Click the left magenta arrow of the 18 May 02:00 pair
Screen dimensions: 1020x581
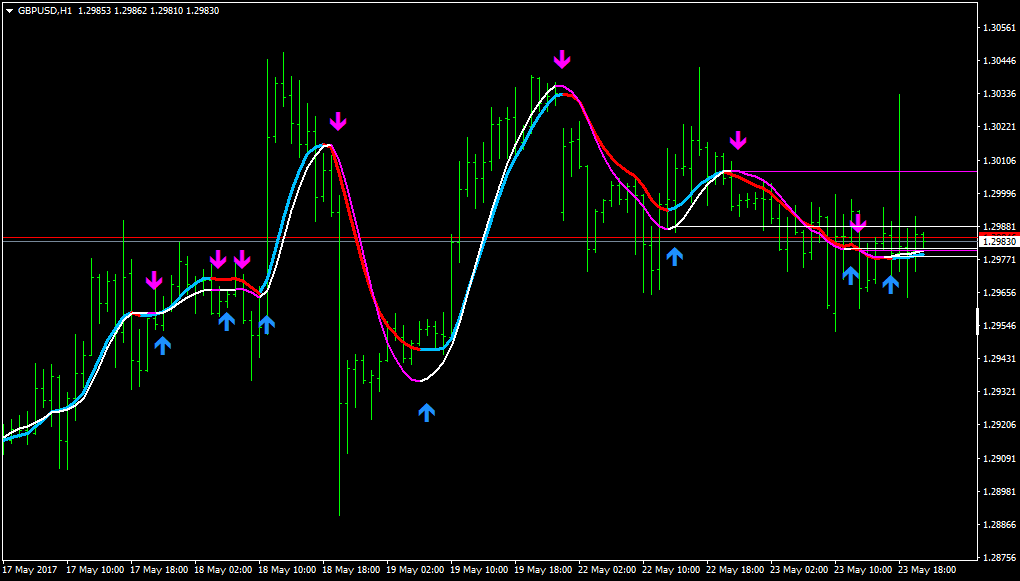(218, 260)
